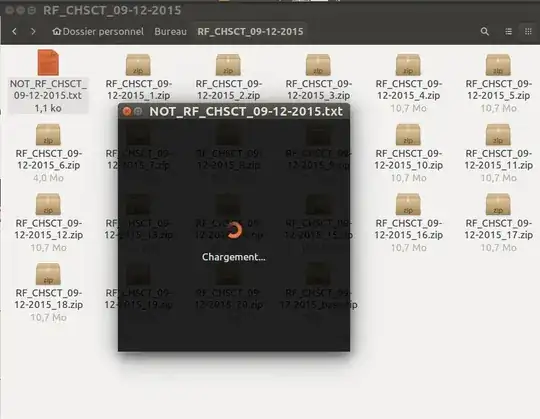Click the NOT_RF_CHSCT_09-12-2015.txt preview title text
This screenshot has width=540, height=419.
point(246,112)
